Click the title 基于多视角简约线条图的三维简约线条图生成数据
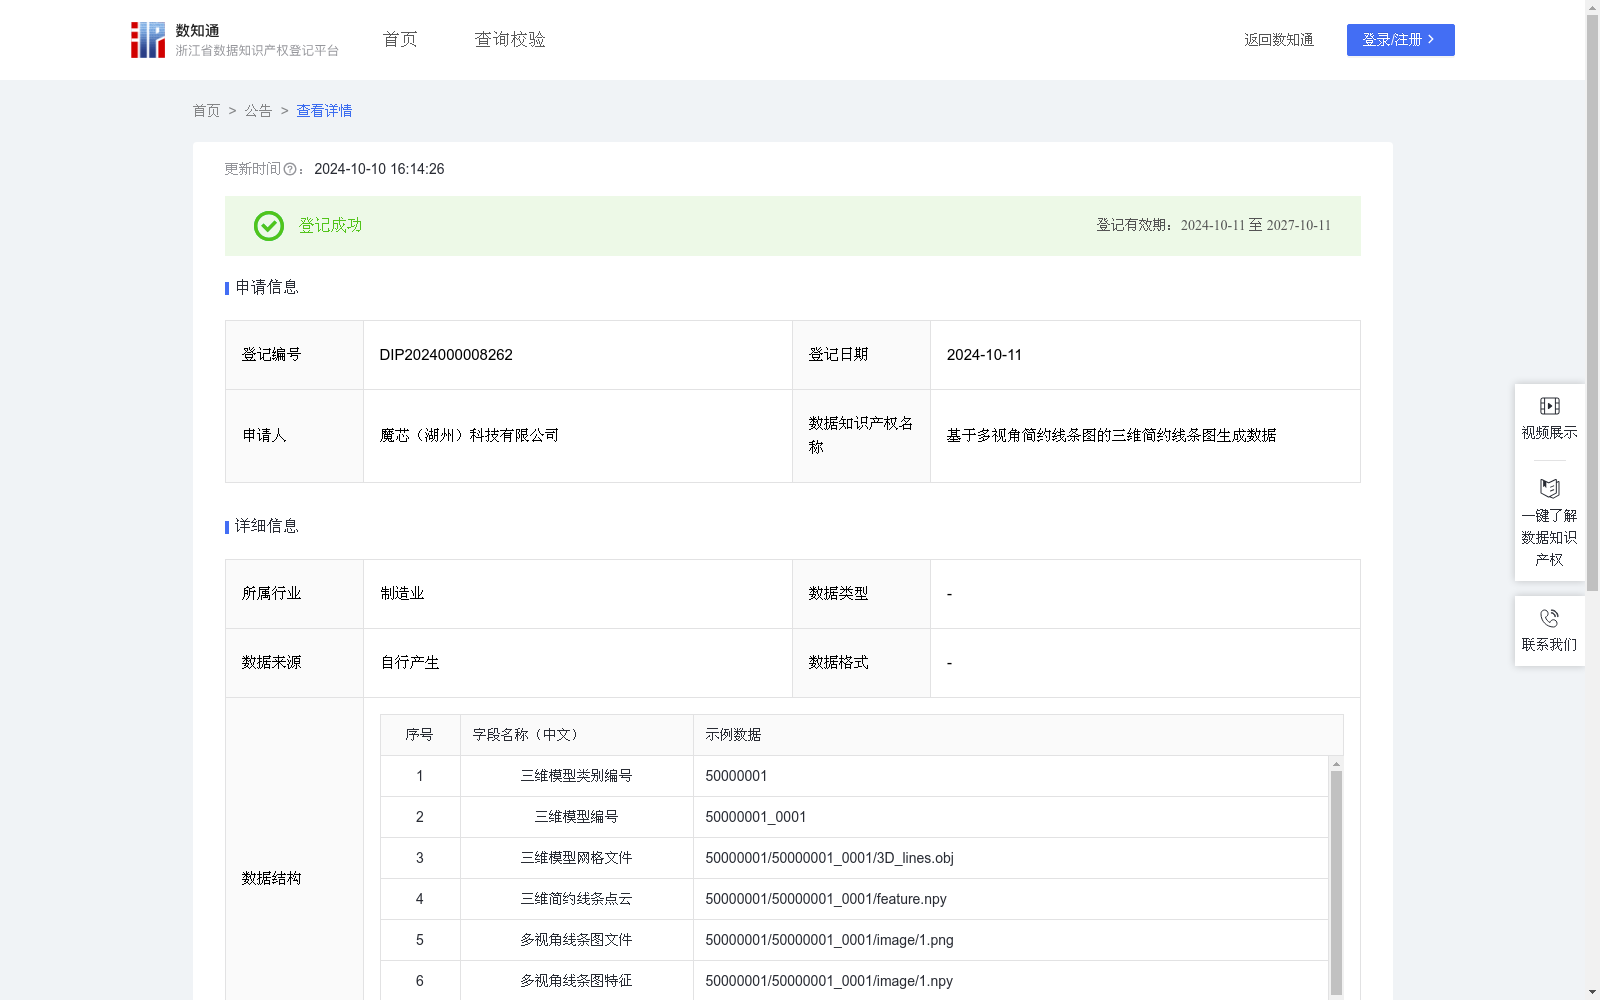This screenshot has height=1000, width=1600. coord(1111,436)
